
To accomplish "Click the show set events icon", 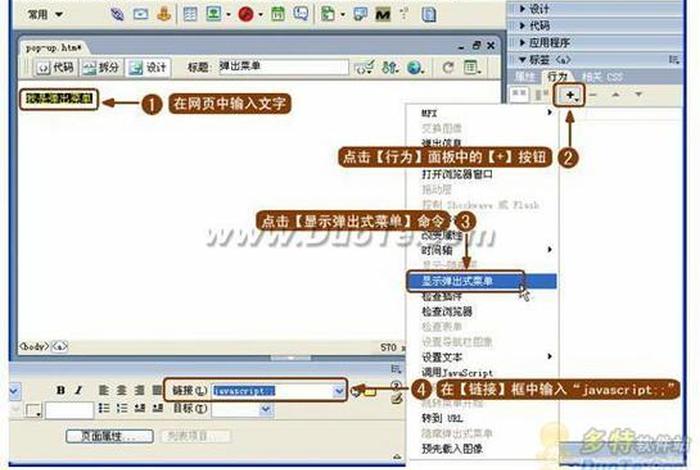I will (x=519, y=94).
